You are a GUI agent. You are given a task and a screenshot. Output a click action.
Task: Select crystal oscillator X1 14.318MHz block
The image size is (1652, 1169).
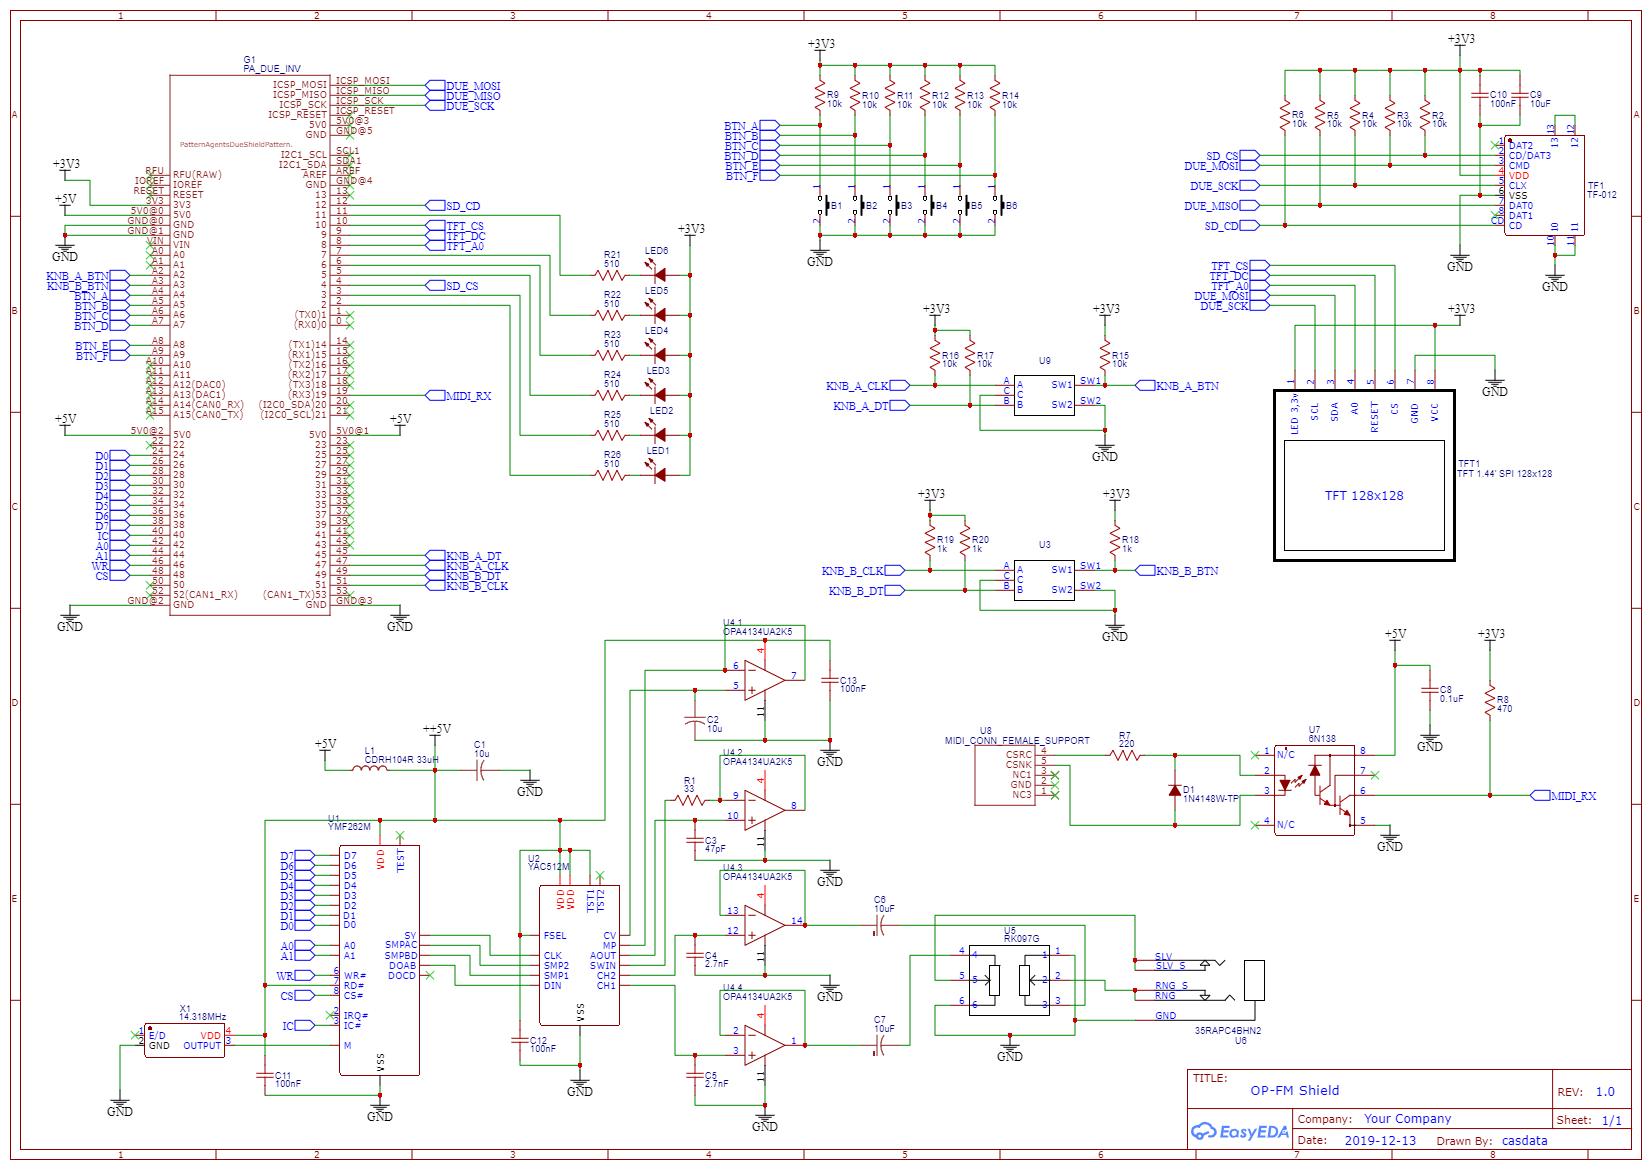point(185,1040)
